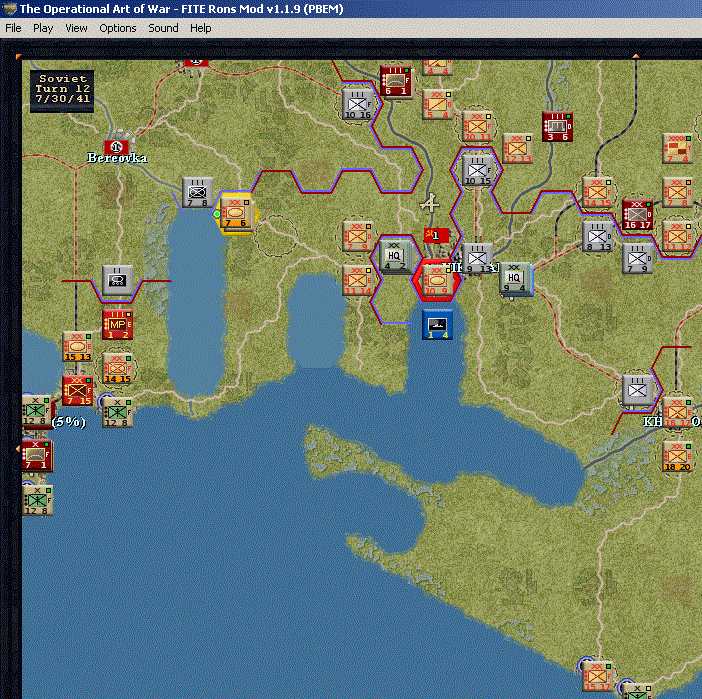
Task: Click the airfield icon on the map
Action: coord(429,203)
